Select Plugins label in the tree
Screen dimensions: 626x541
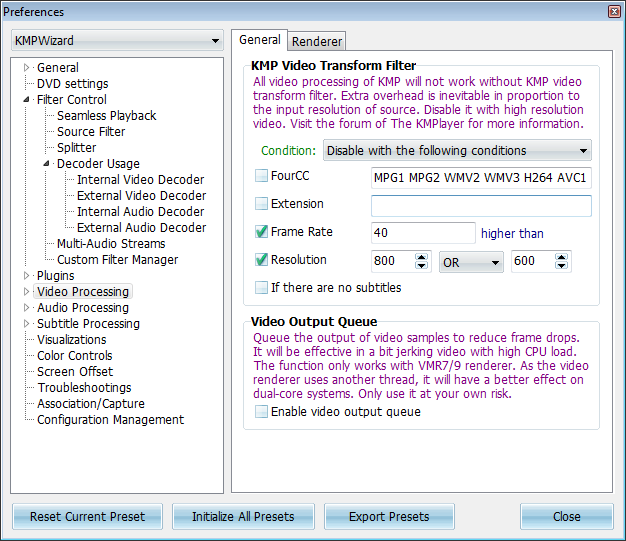tap(55, 275)
